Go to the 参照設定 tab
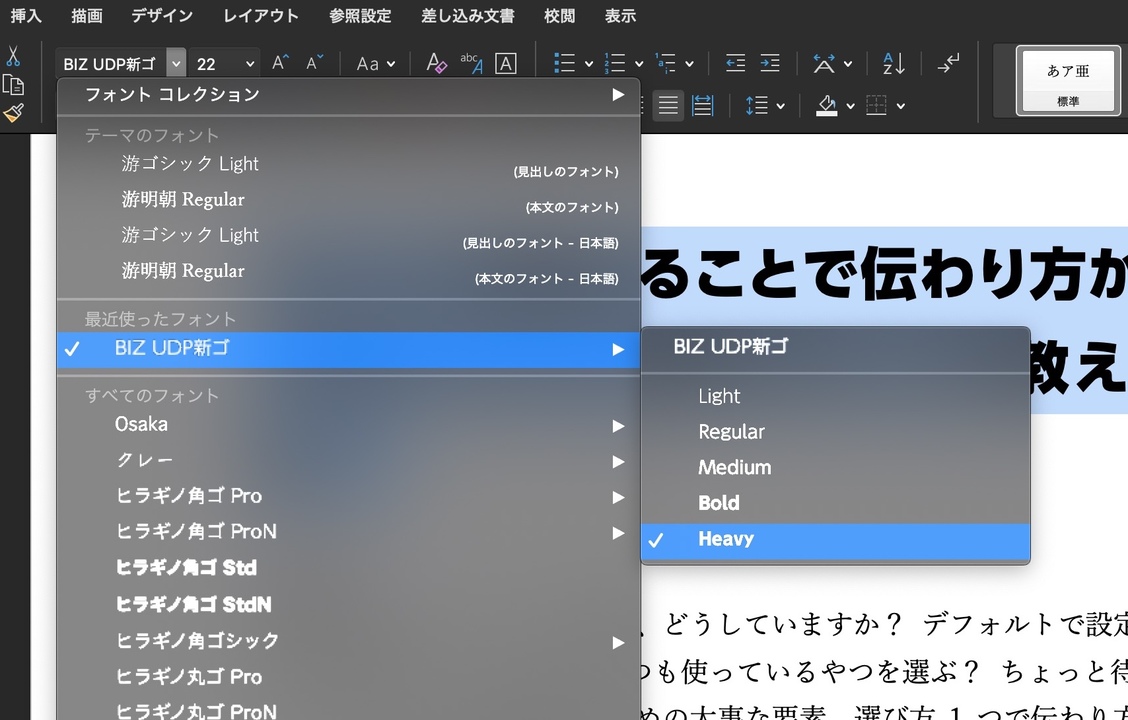 [x=360, y=16]
